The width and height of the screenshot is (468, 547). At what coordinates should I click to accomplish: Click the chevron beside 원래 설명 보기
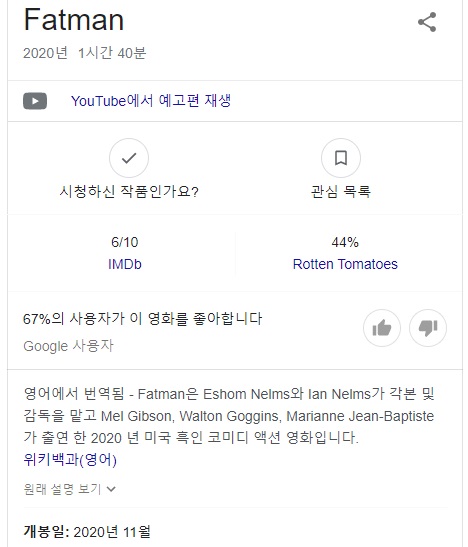click(x=111, y=489)
